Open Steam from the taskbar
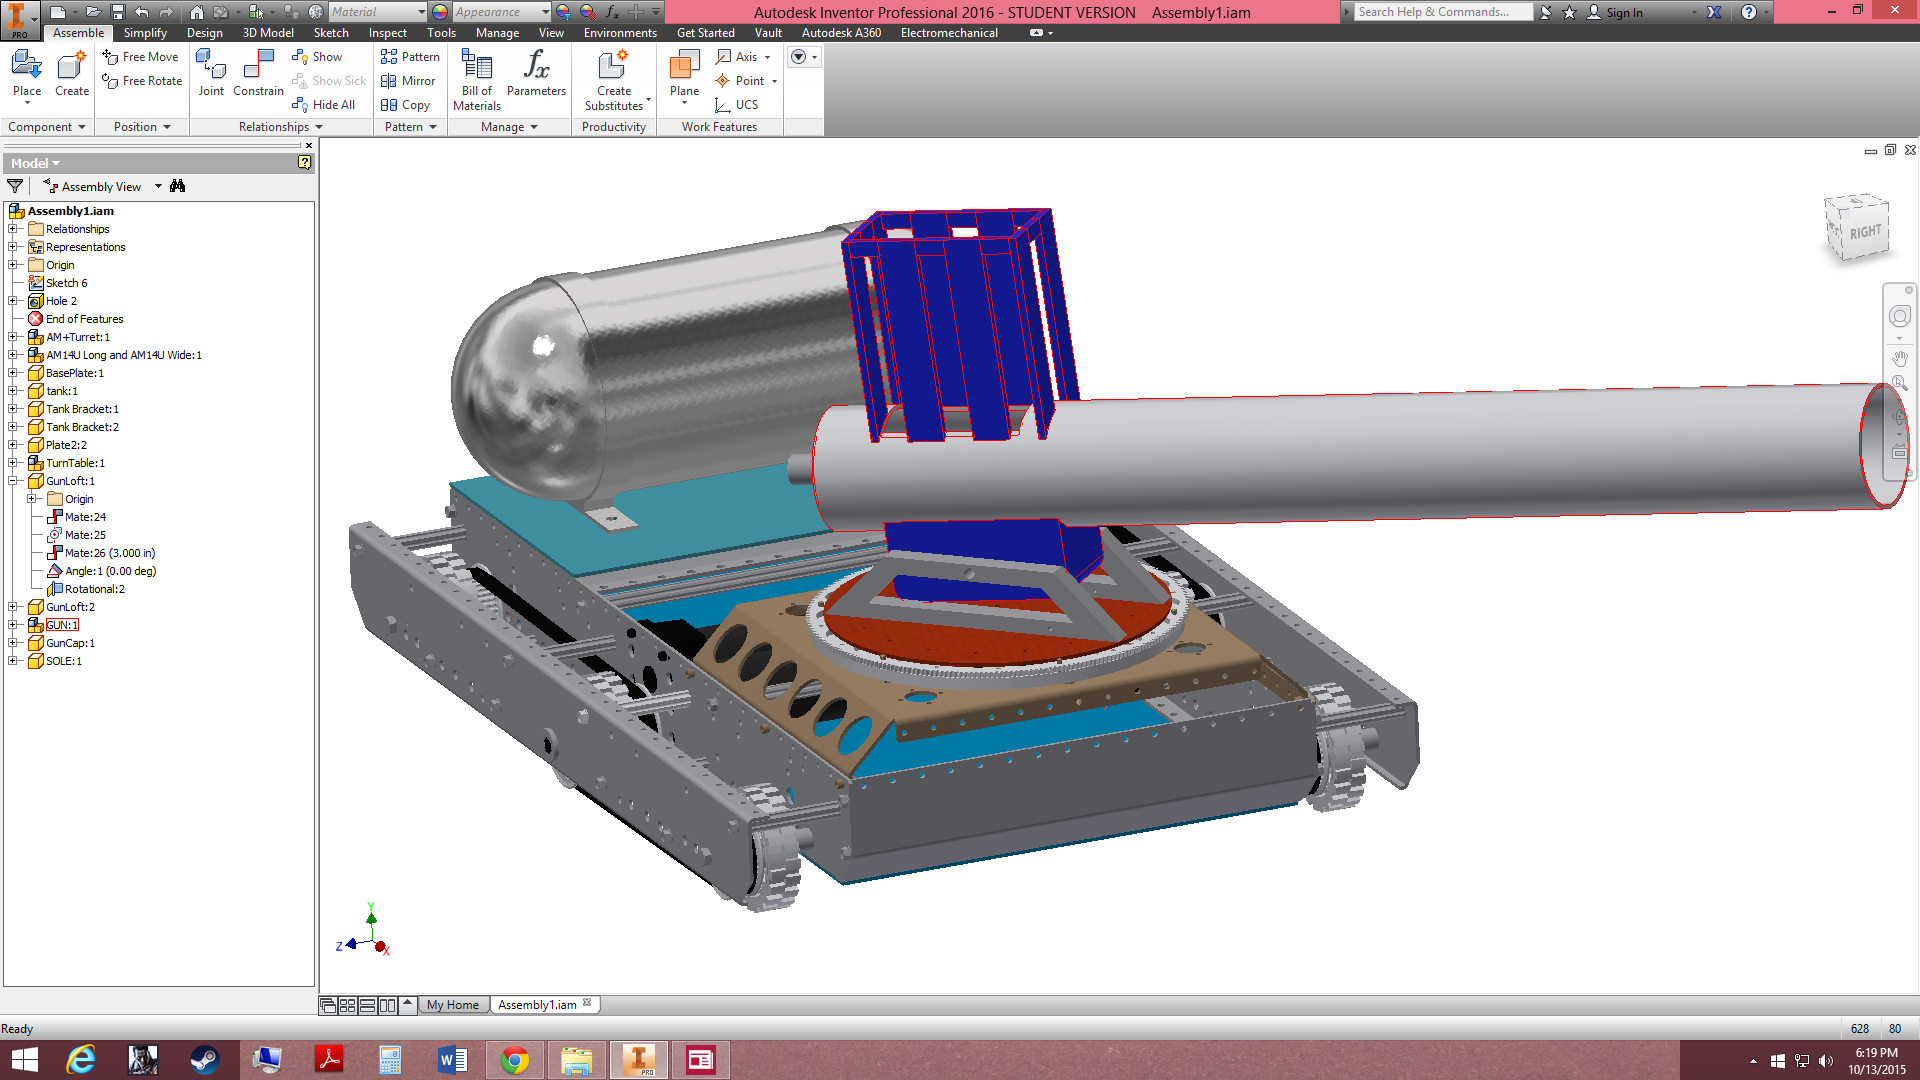 pyautogui.click(x=205, y=1060)
